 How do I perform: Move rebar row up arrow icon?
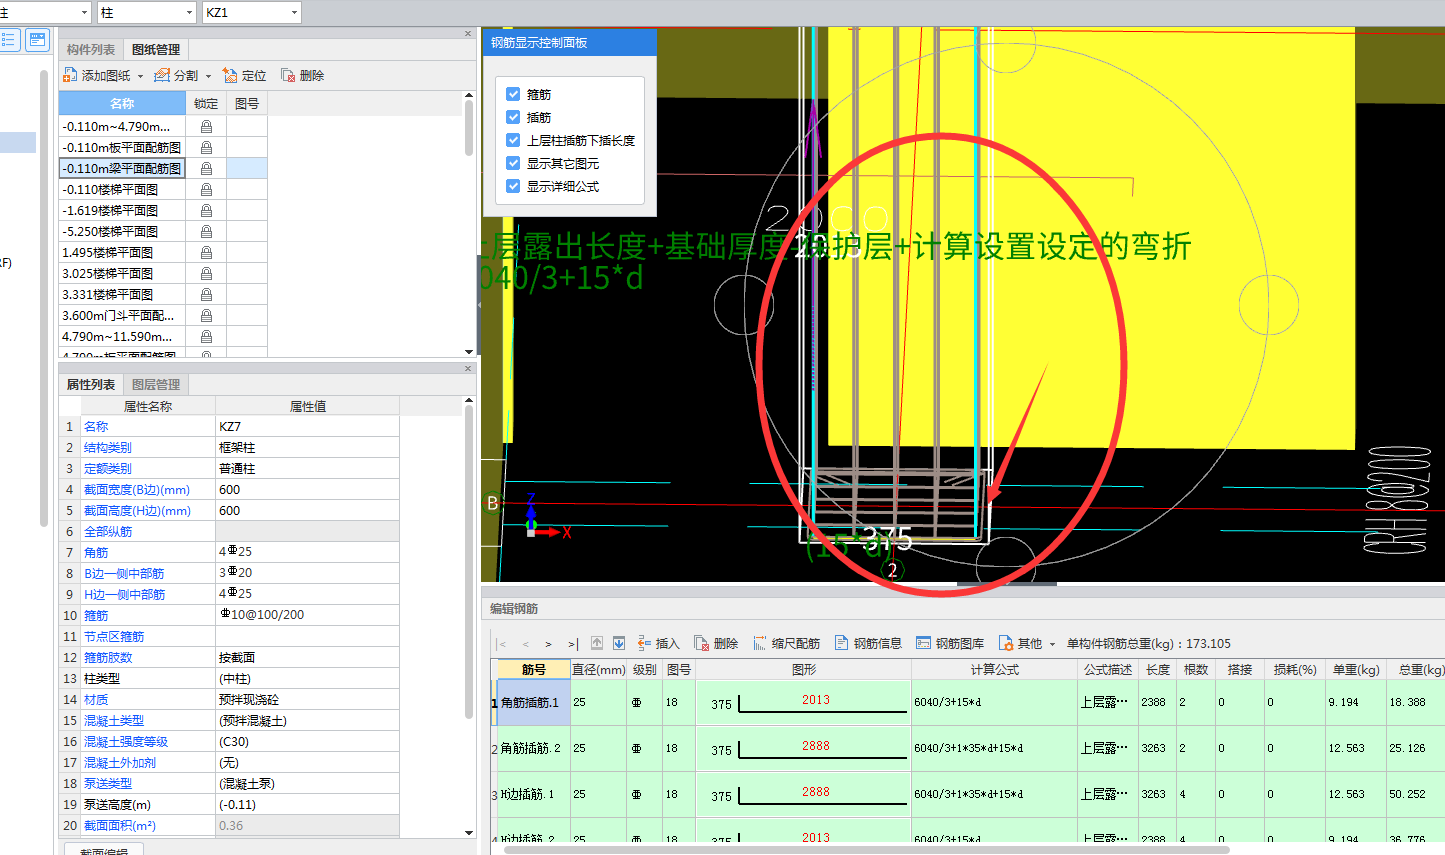point(597,643)
